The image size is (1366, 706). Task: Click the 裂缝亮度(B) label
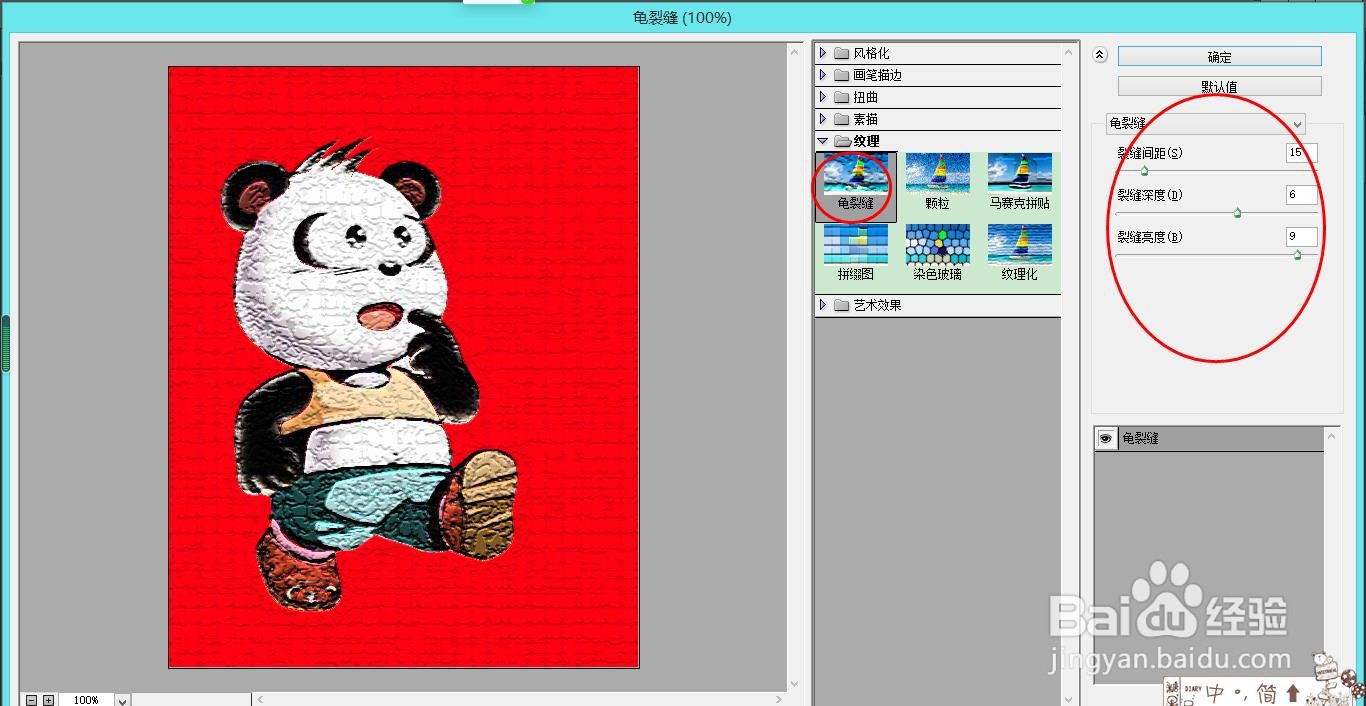pos(1150,237)
